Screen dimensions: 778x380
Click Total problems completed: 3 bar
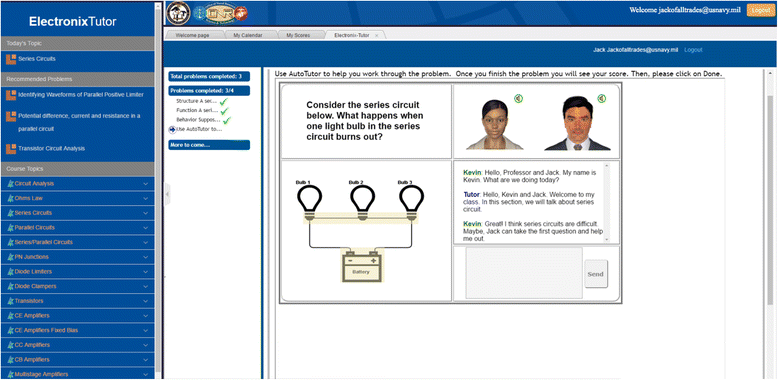209,76
